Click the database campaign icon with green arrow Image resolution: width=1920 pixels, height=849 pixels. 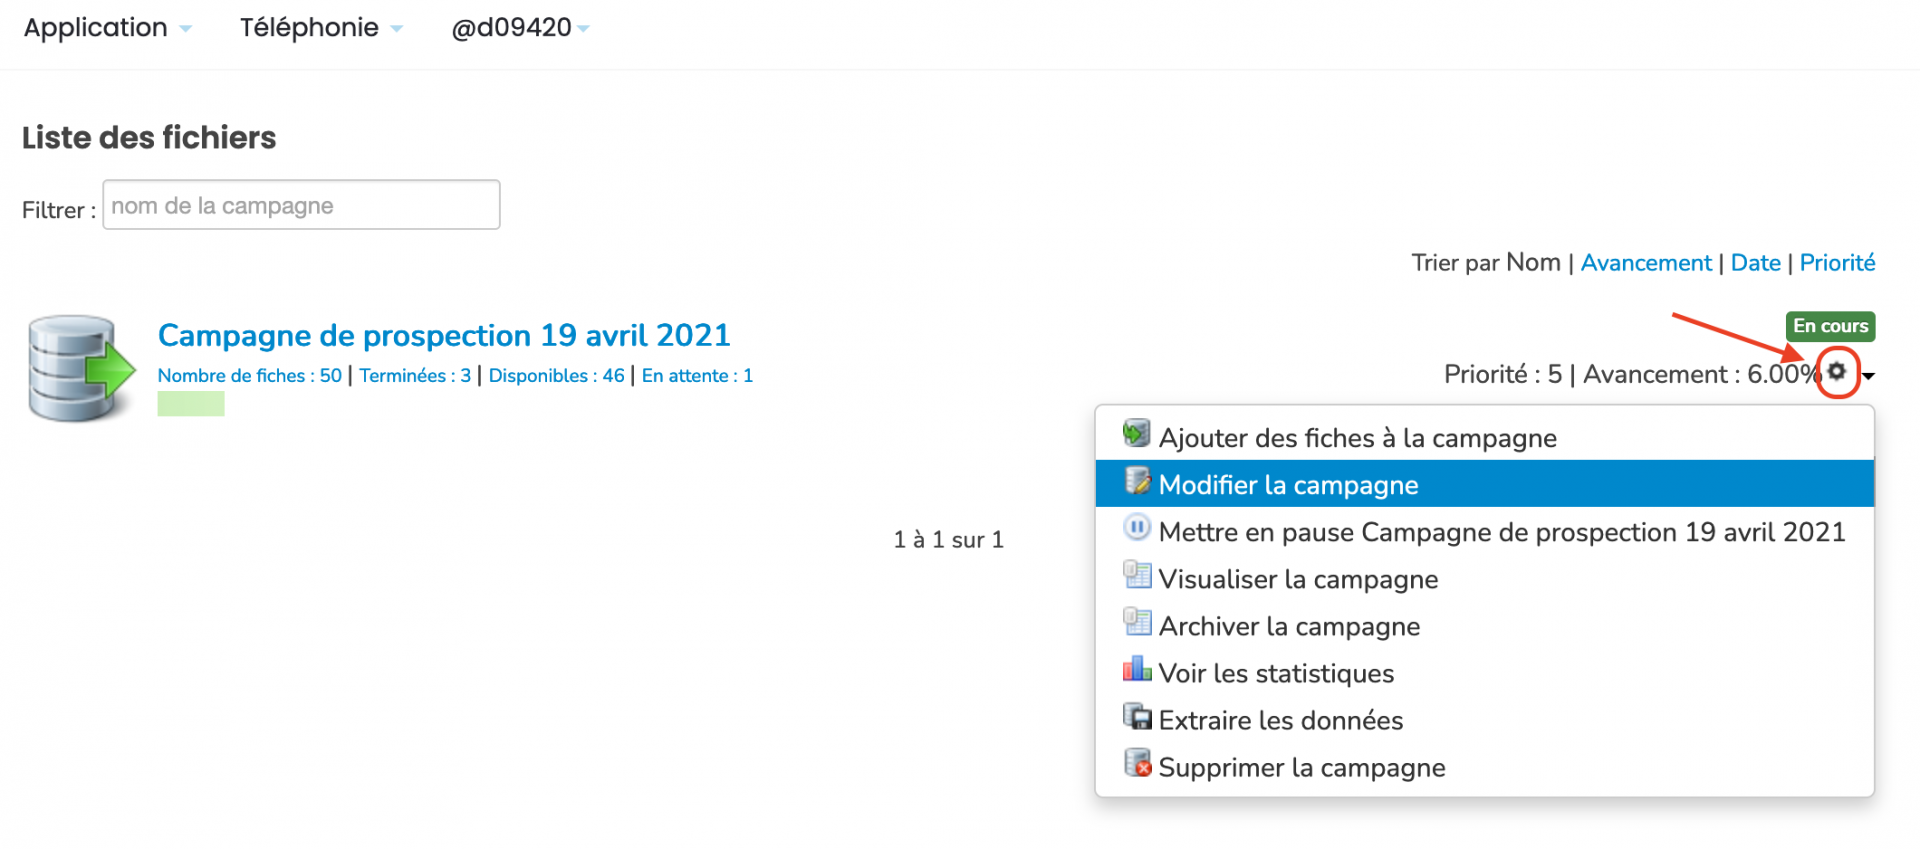(x=81, y=368)
